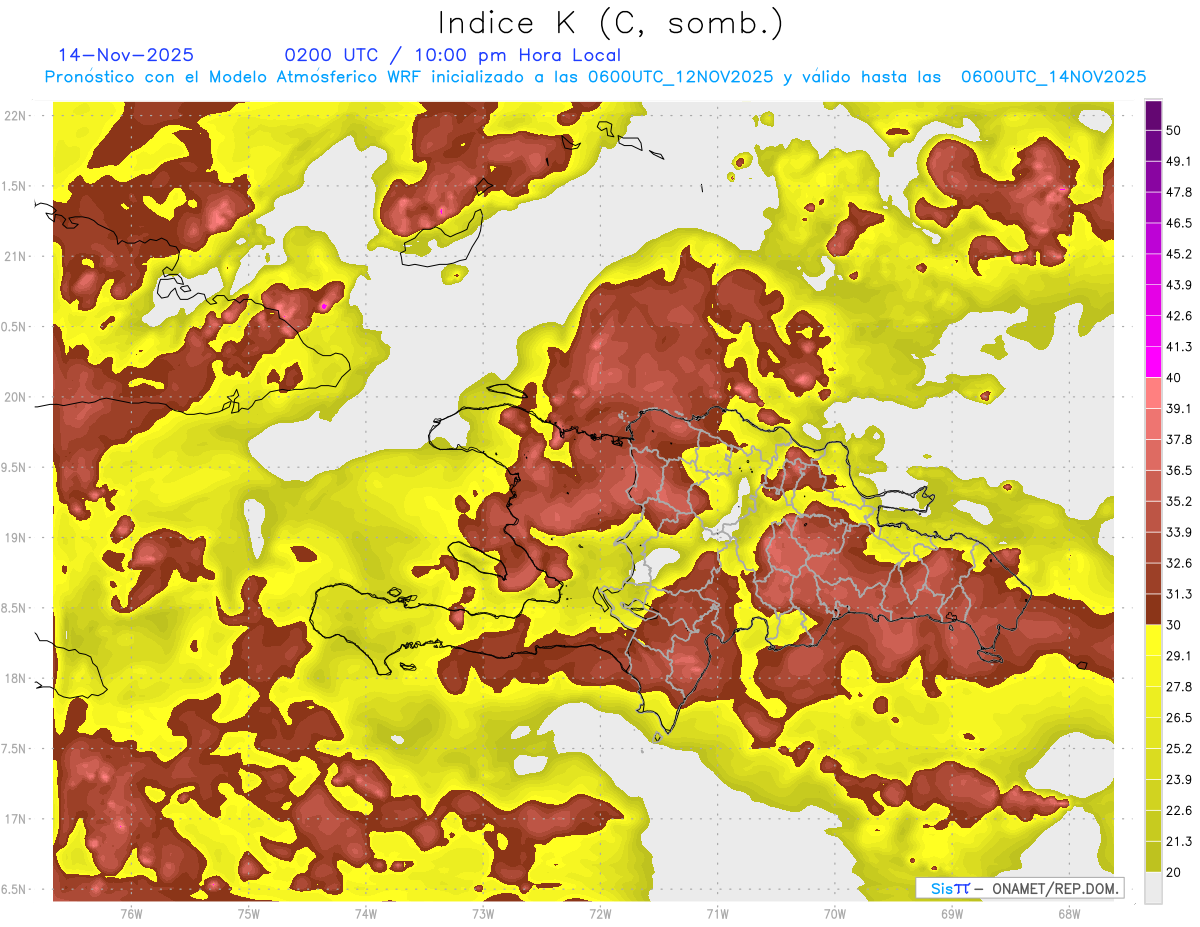1200x927 pixels.
Task: Click the 'Pronostico con el Modelo Atmosferico WRF' line
Action: tap(595, 77)
